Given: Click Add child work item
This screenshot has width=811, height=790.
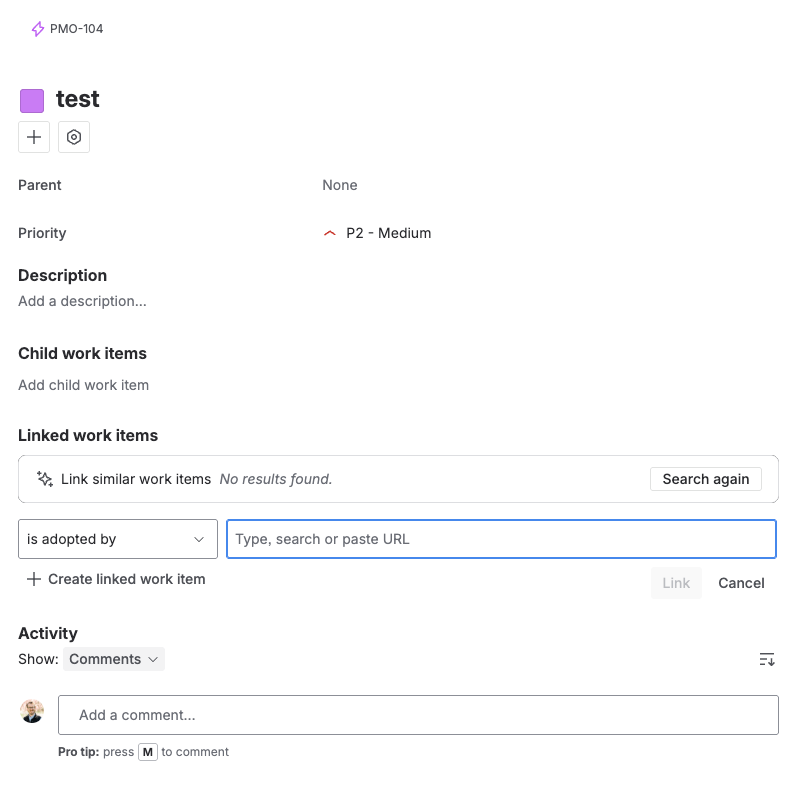Looking at the screenshot, I should (x=84, y=385).
